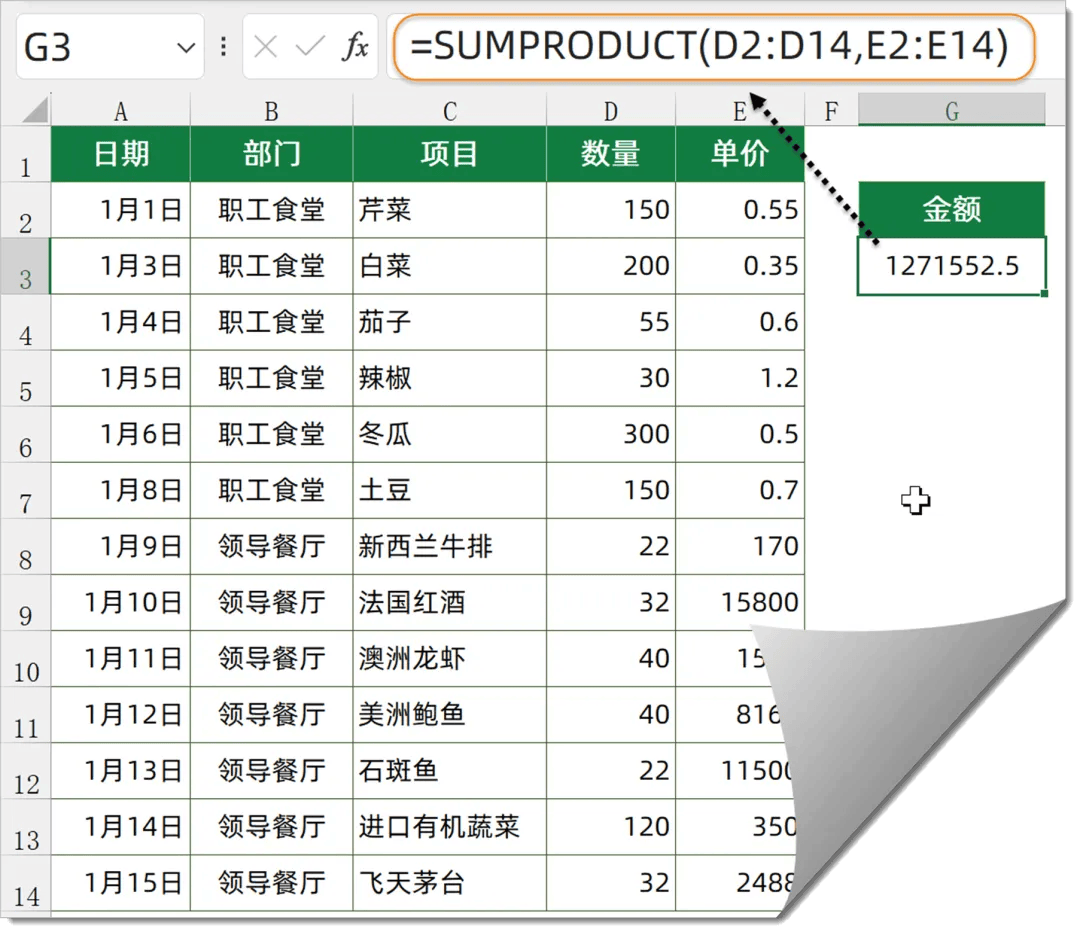Click the cell containing 白菜
Screen dimensions: 1080x932
click(x=450, y=266)
